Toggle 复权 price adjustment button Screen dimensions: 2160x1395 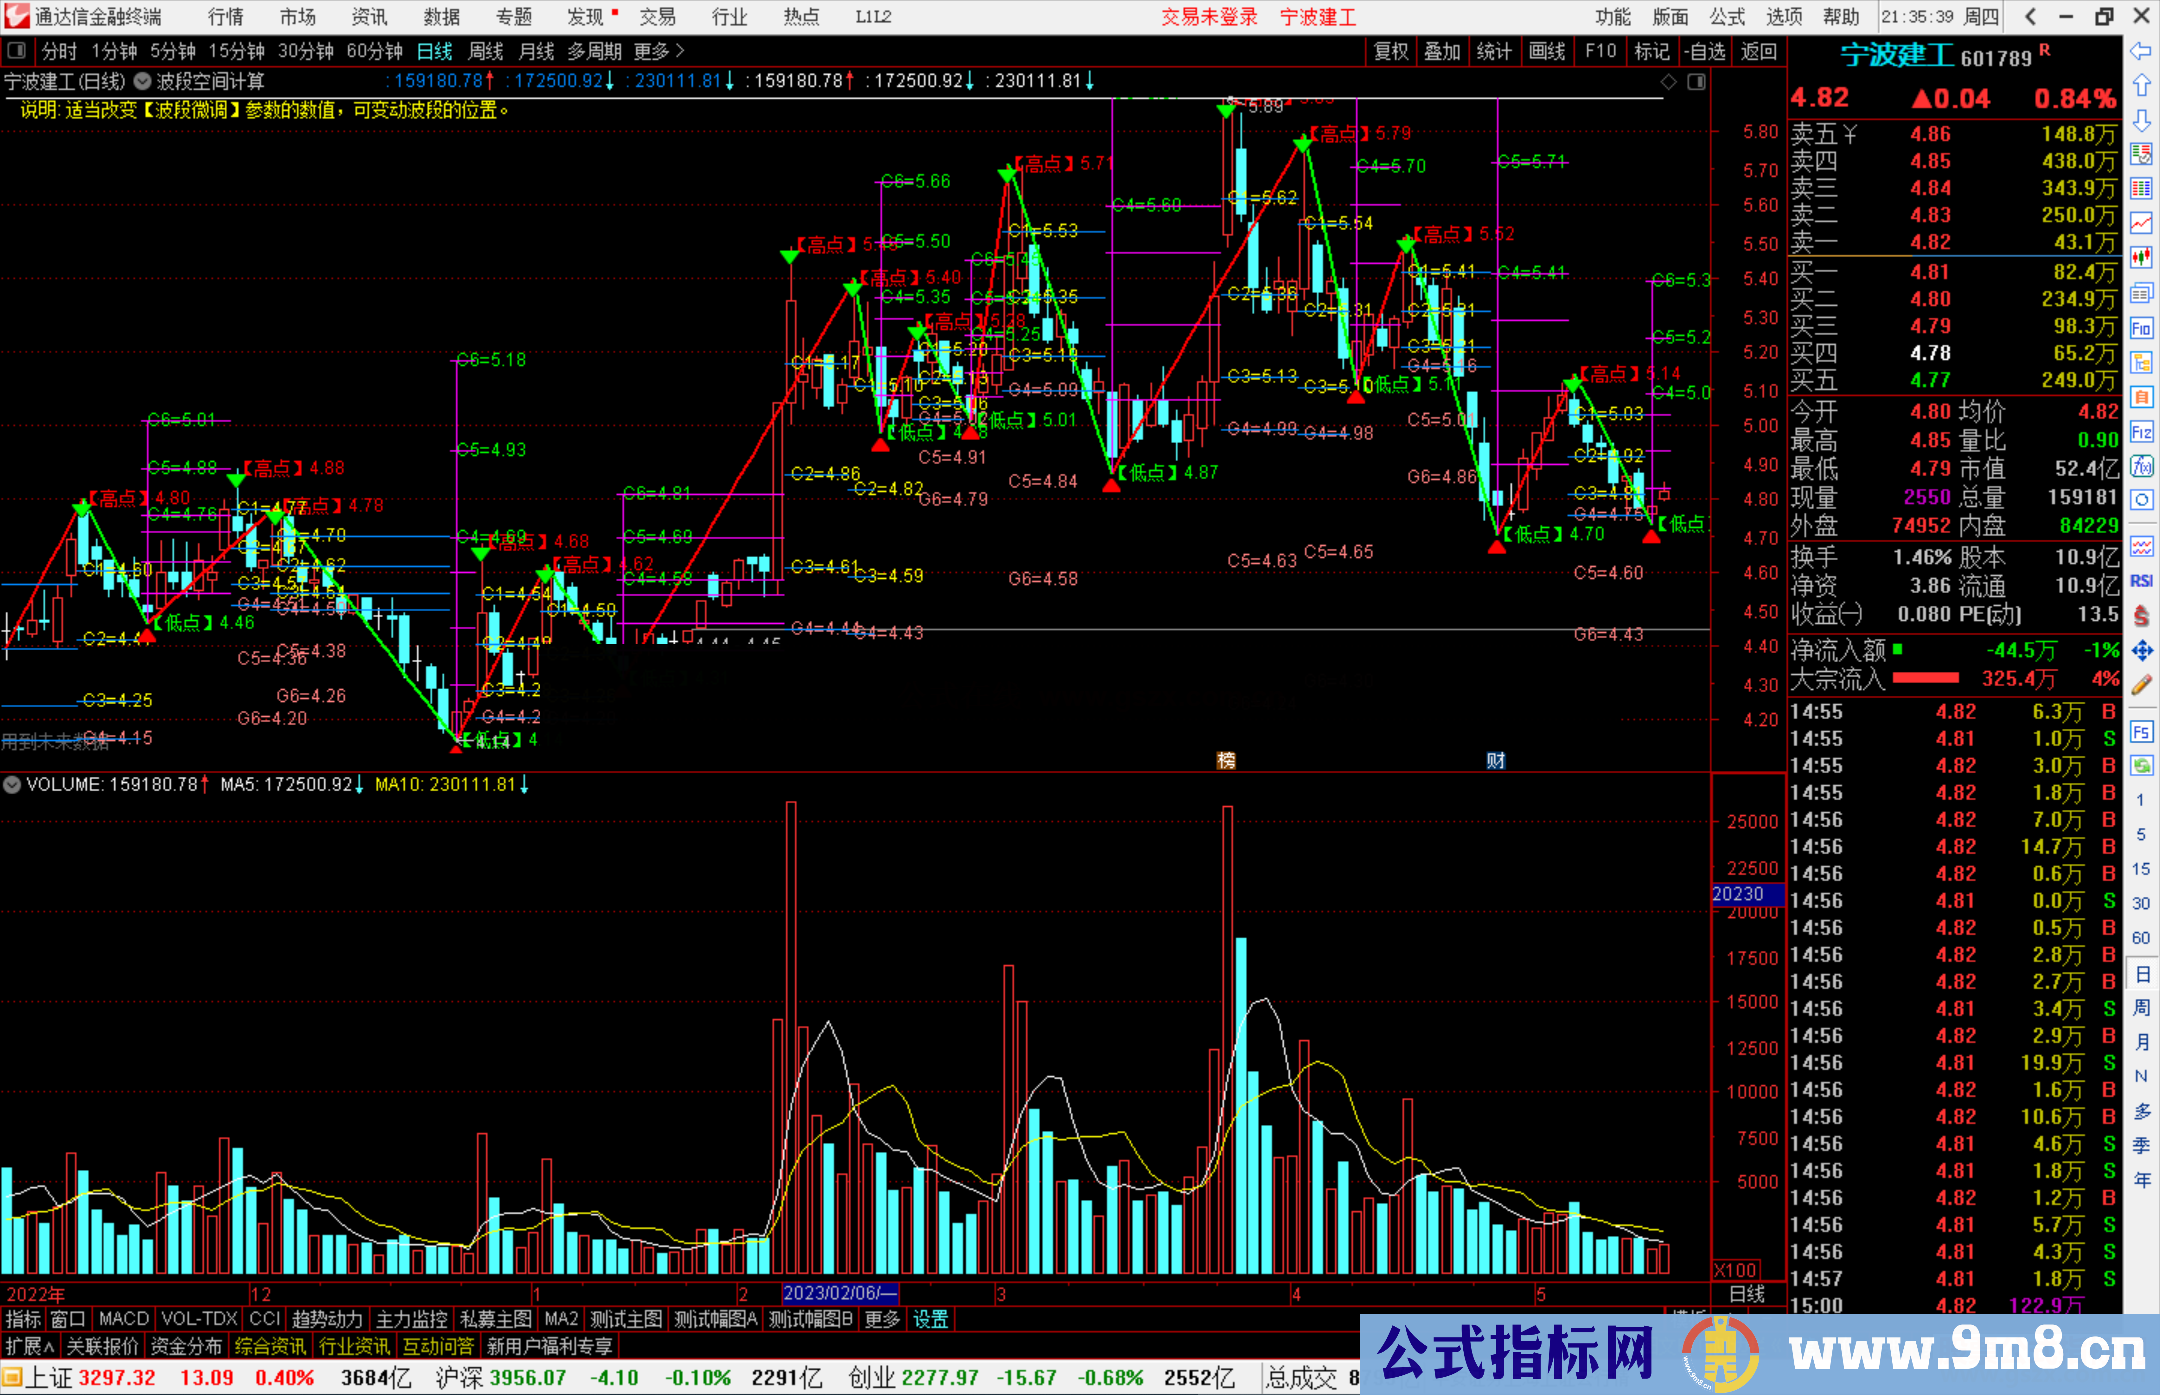[1391, 51]
